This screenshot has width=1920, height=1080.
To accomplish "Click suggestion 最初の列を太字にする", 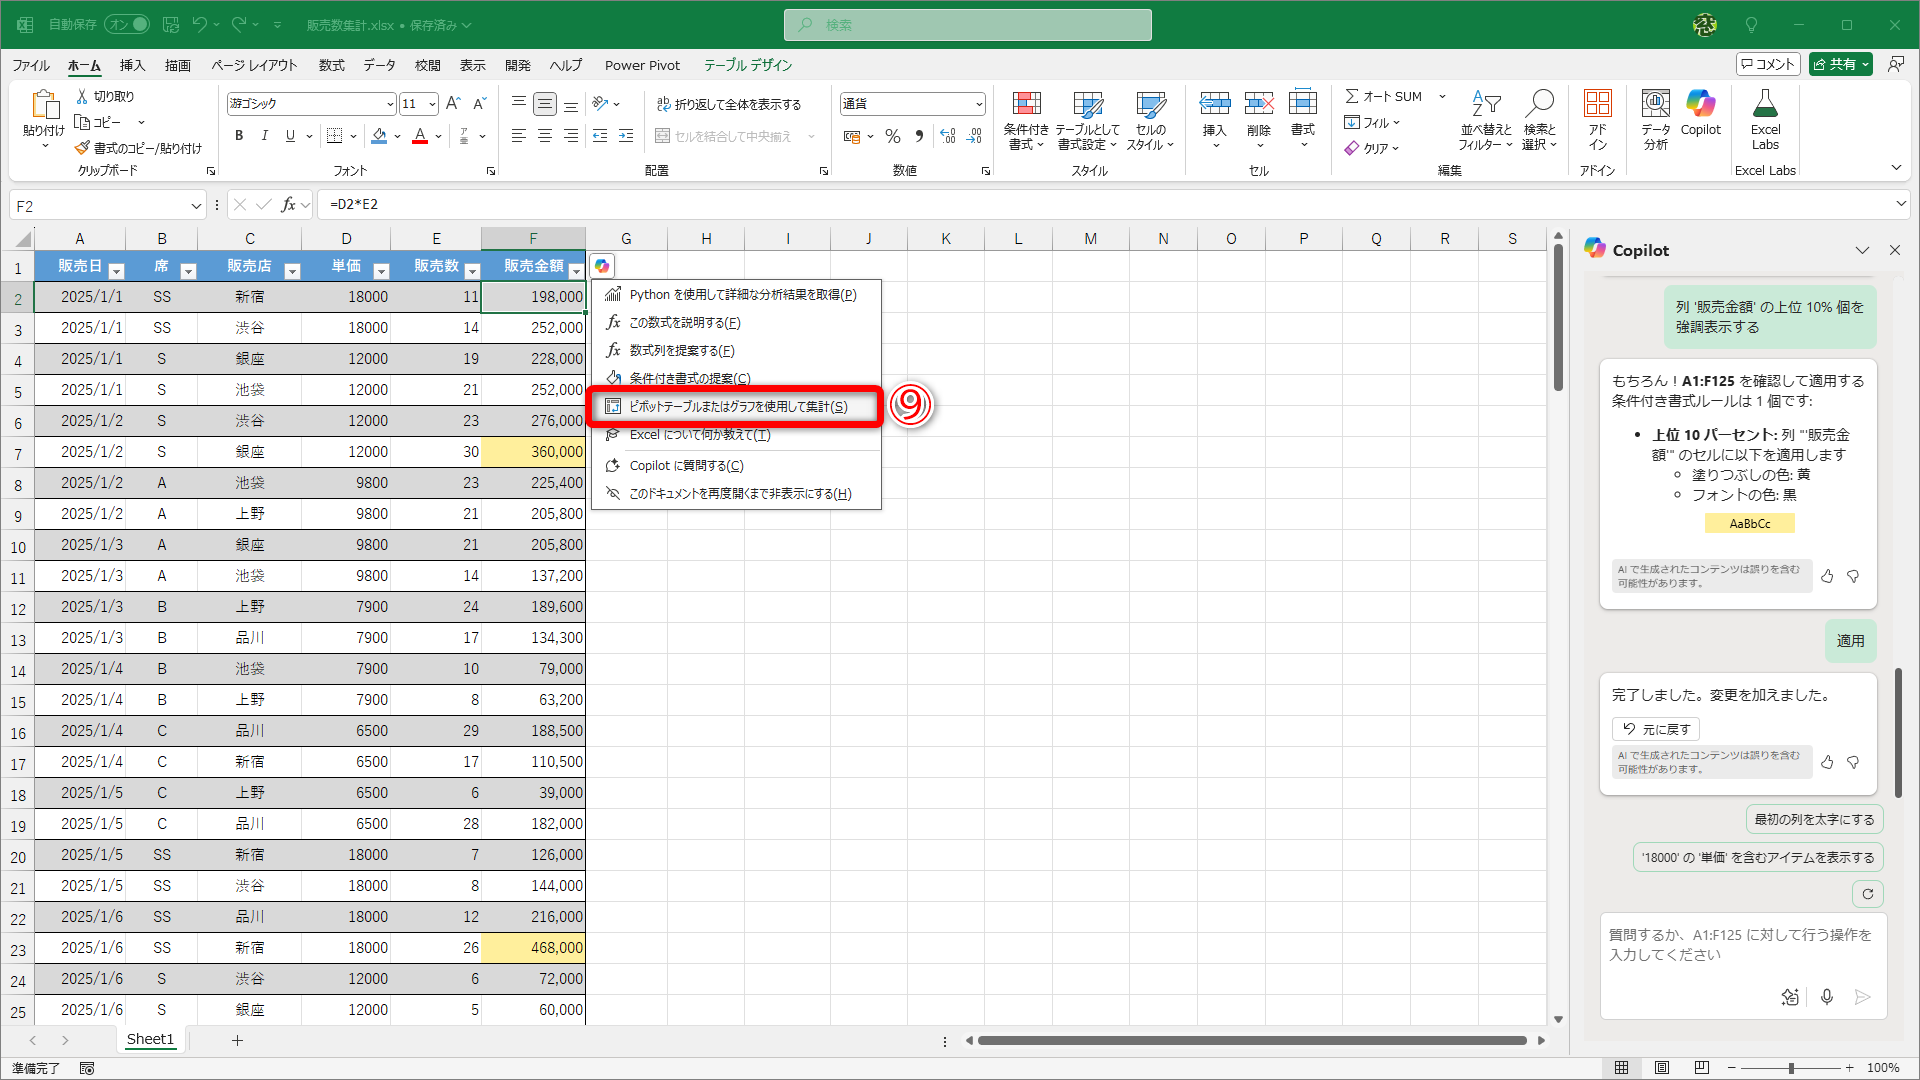I will (x=1814, y=819).
